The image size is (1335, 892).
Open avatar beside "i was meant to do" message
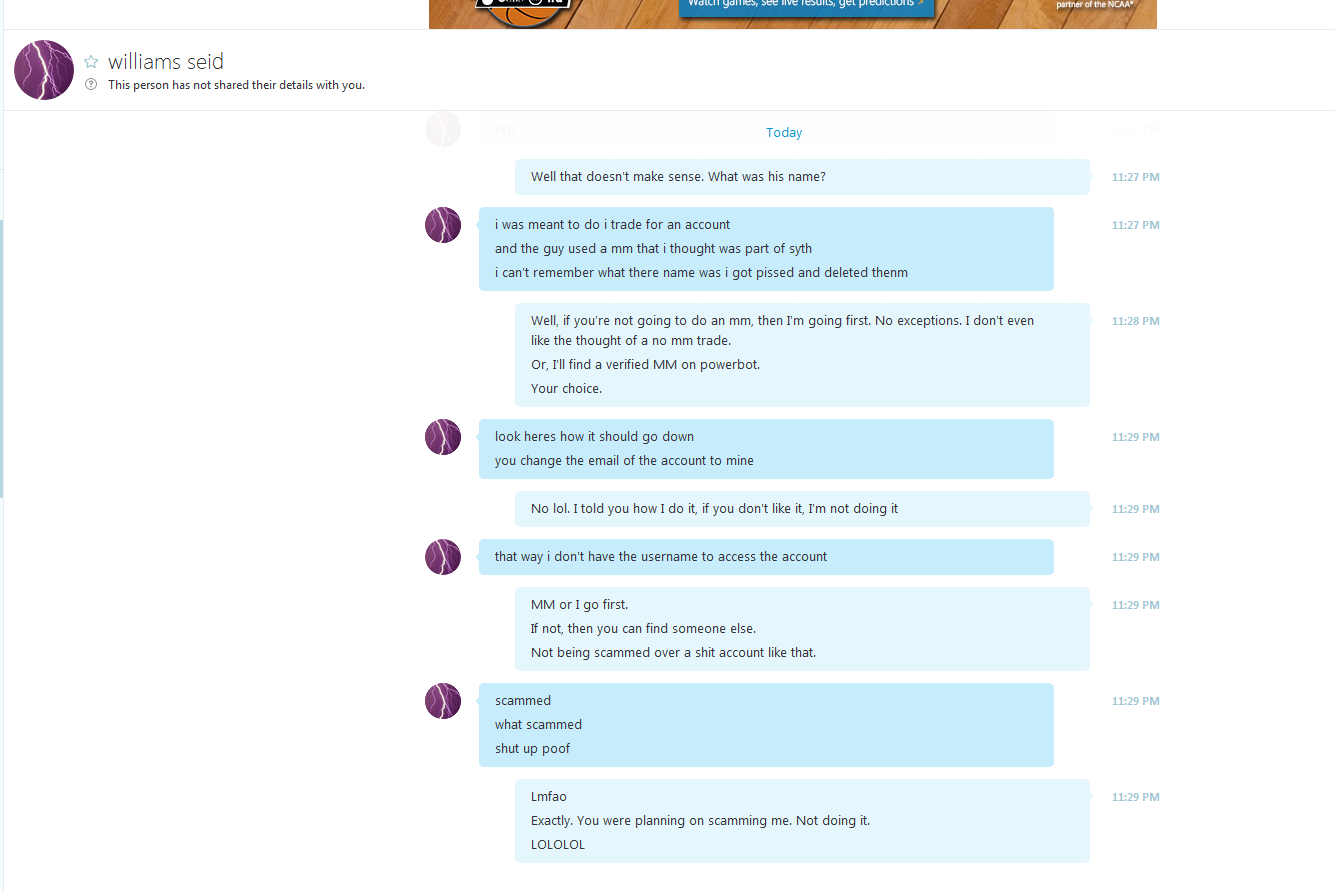click(443, 225)
